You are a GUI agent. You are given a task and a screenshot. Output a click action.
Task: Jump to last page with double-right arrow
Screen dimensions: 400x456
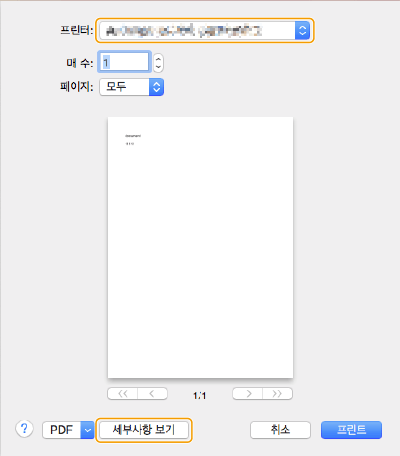click(277, 394)
